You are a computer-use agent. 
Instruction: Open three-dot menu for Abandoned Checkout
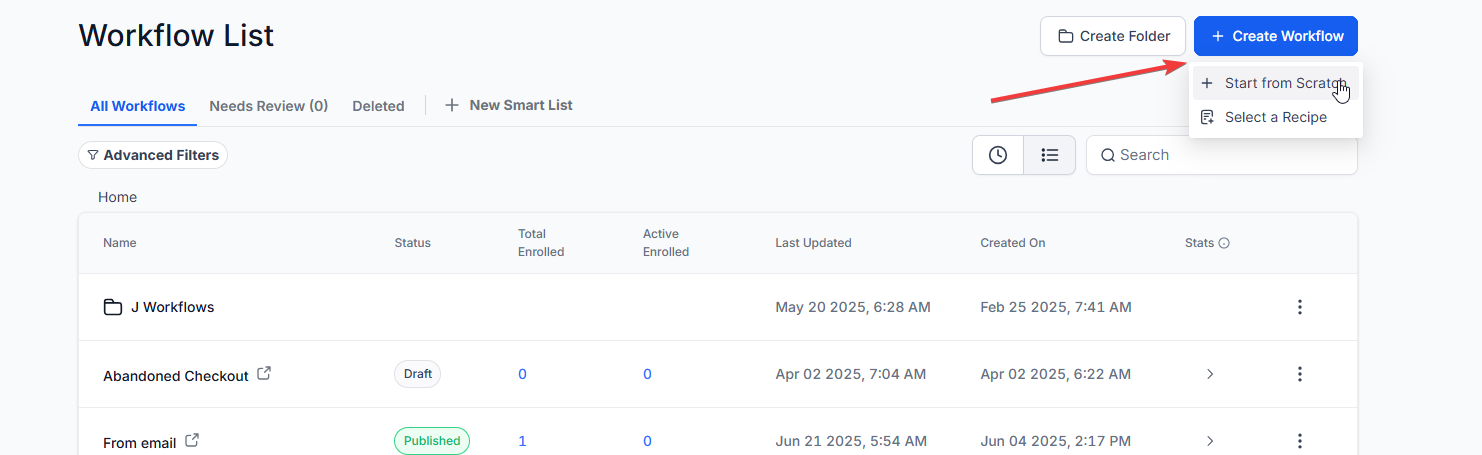[1300, 374]
